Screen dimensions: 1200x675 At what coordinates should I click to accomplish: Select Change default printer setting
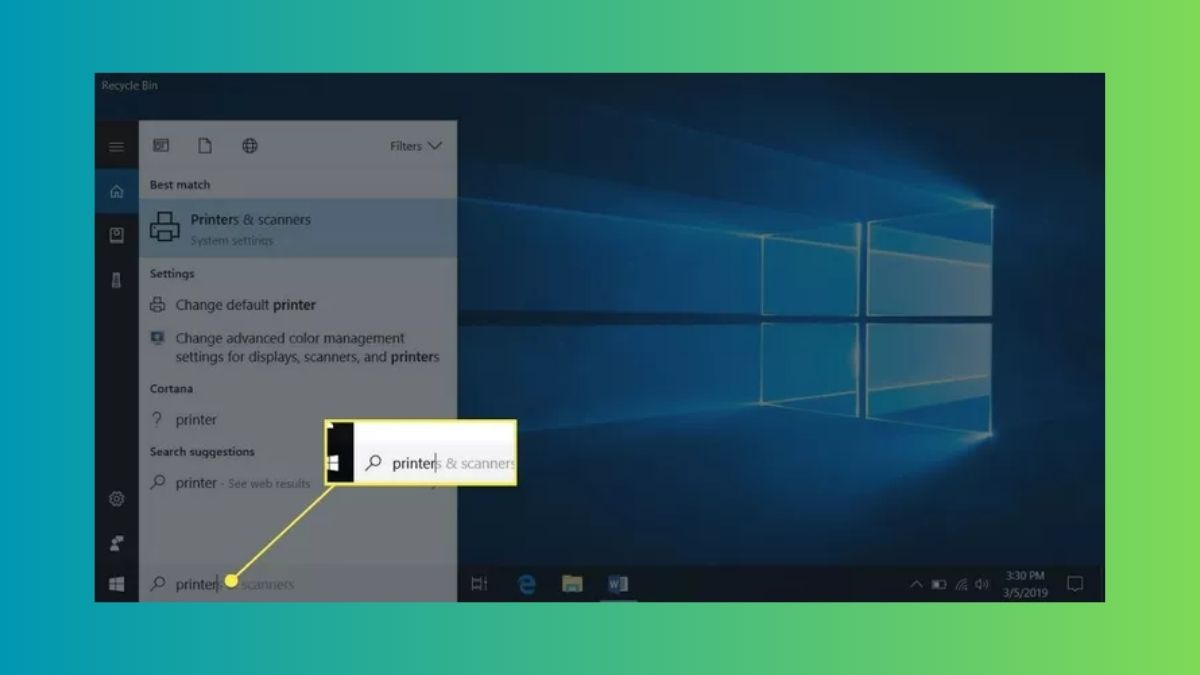click(x=245, y=305)
